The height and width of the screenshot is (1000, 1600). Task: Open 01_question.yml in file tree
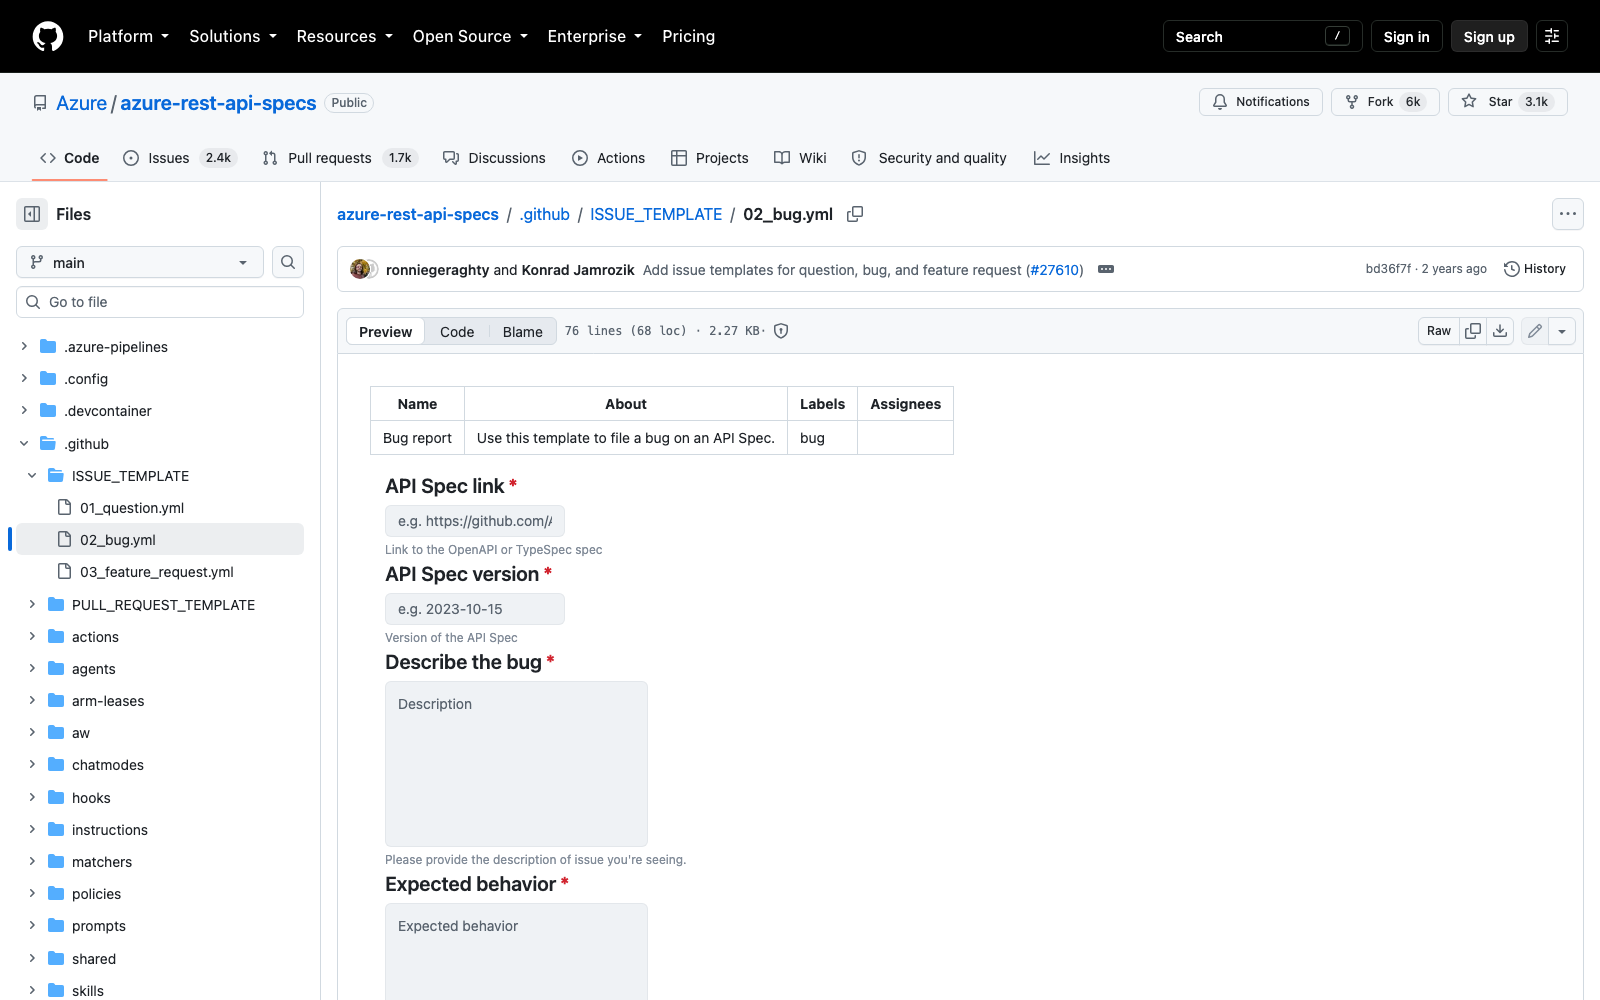click(132, 508)
